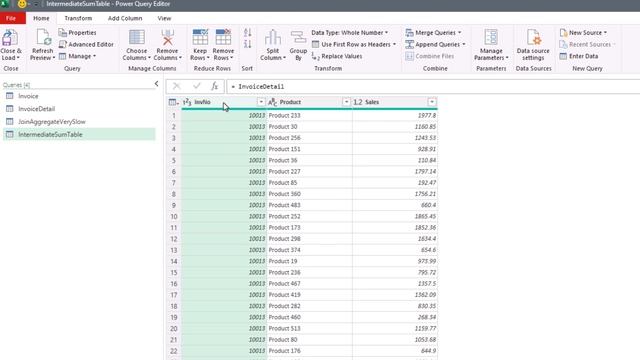Click the Manage Parameters icon
Screen dimensions: 640x360
click(x=491, y=38)
